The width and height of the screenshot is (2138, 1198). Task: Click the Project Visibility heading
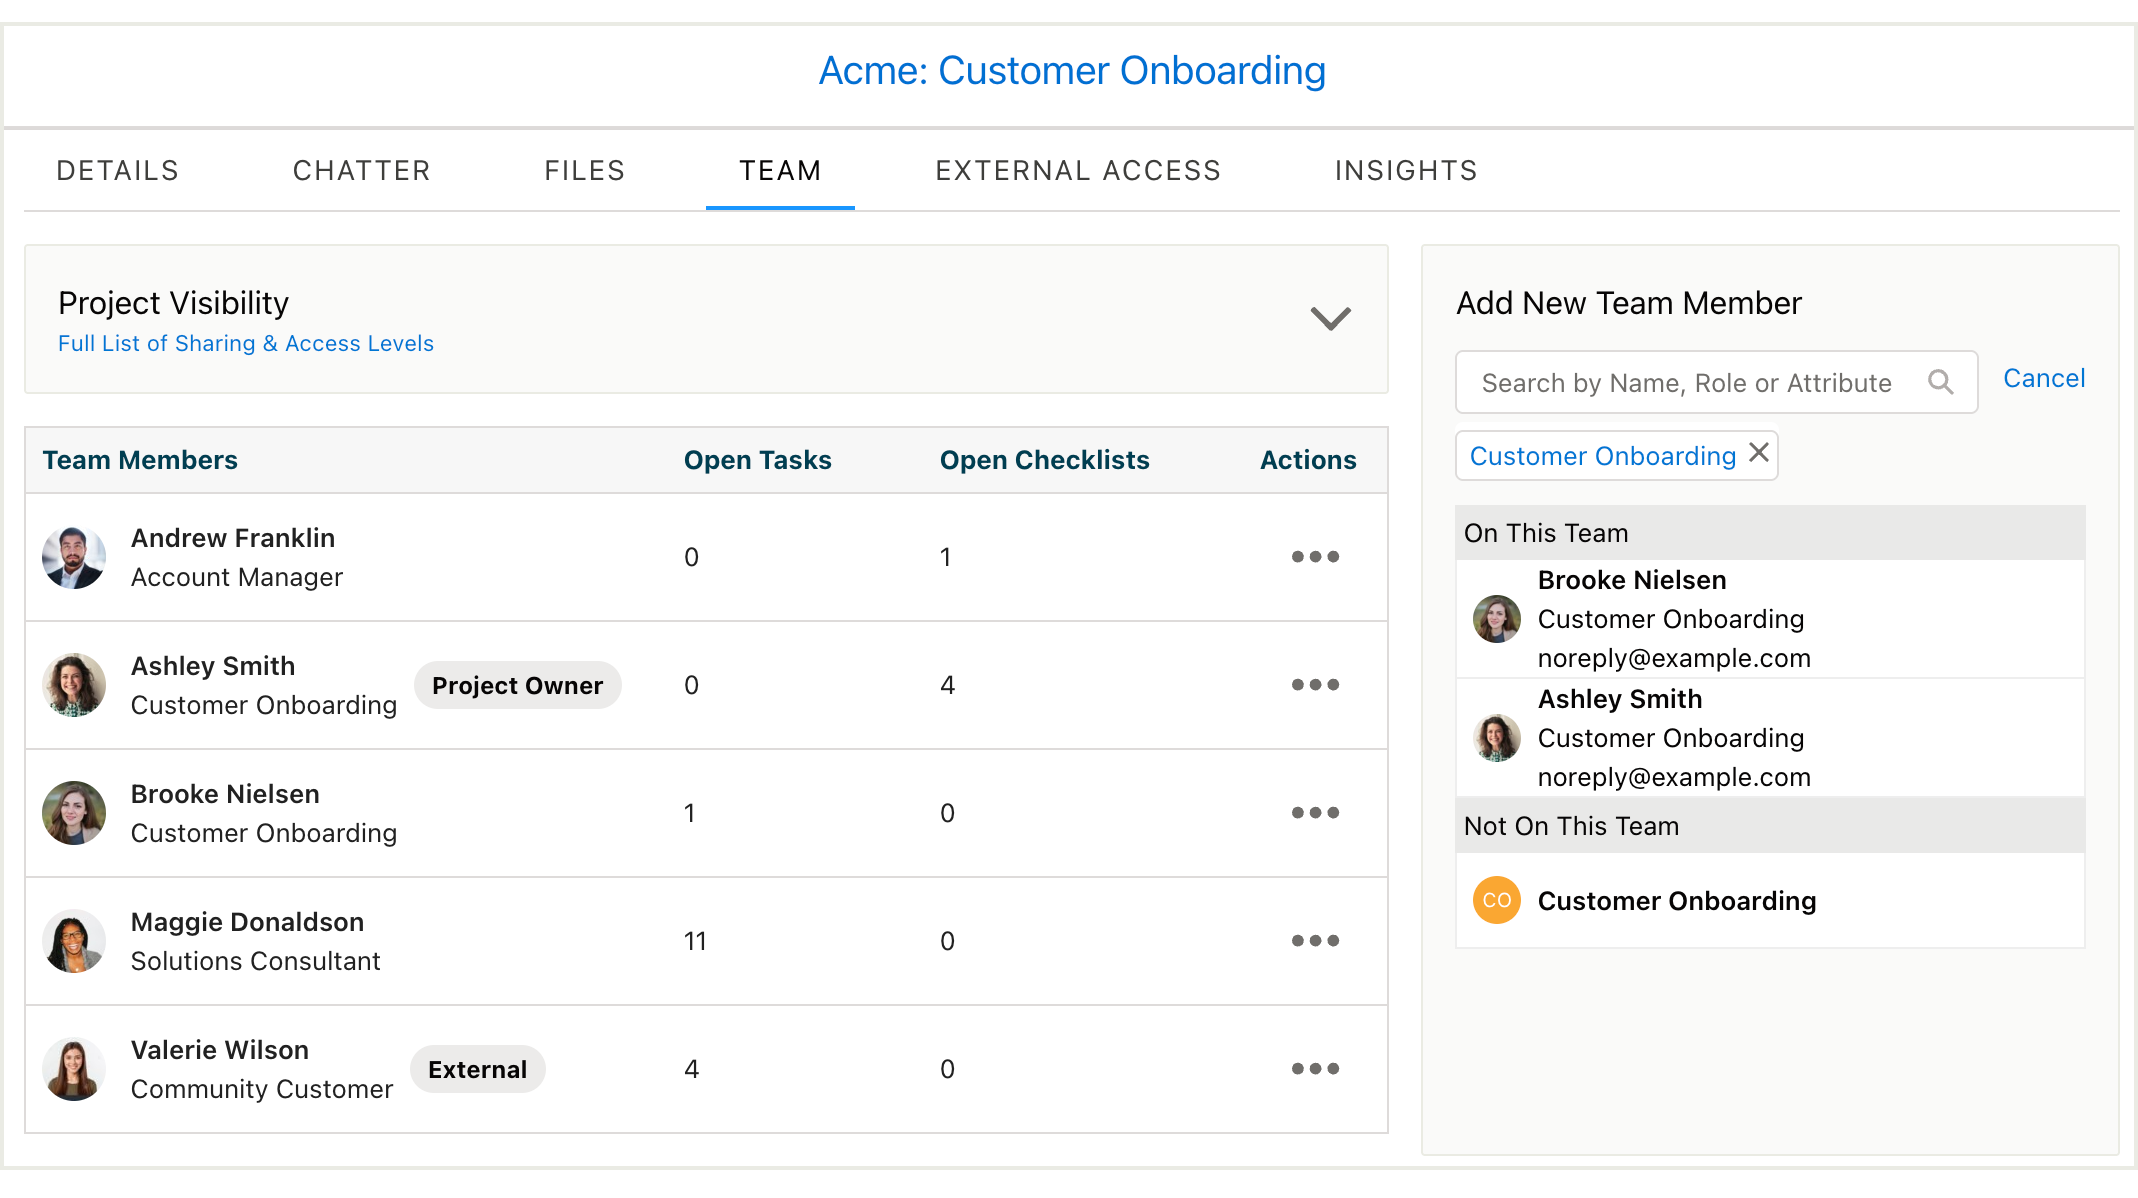173,303
